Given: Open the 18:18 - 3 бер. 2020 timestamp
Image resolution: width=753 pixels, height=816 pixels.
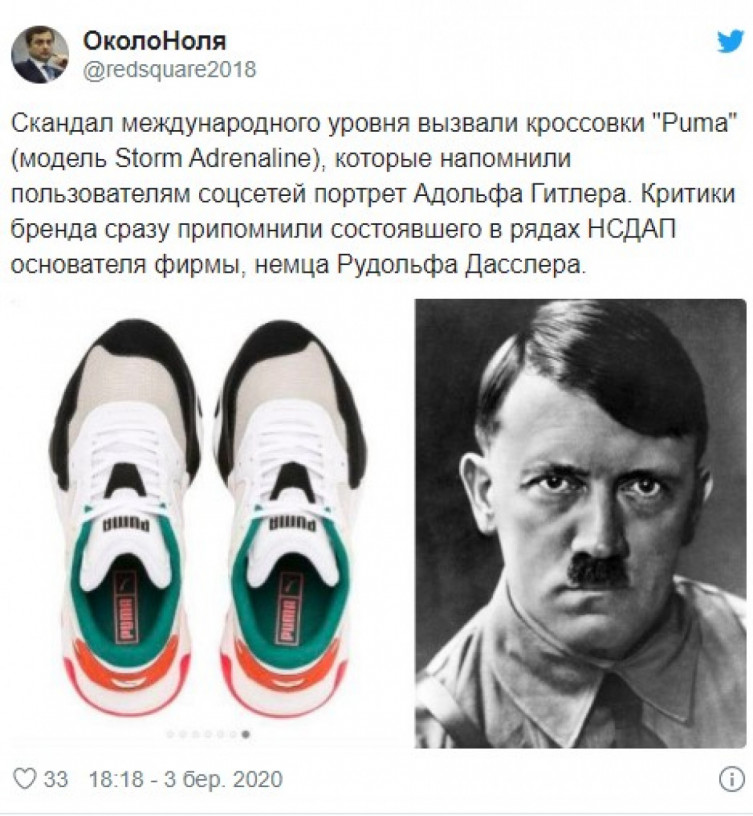Looking at the screenshot, I should click(186, 779).
